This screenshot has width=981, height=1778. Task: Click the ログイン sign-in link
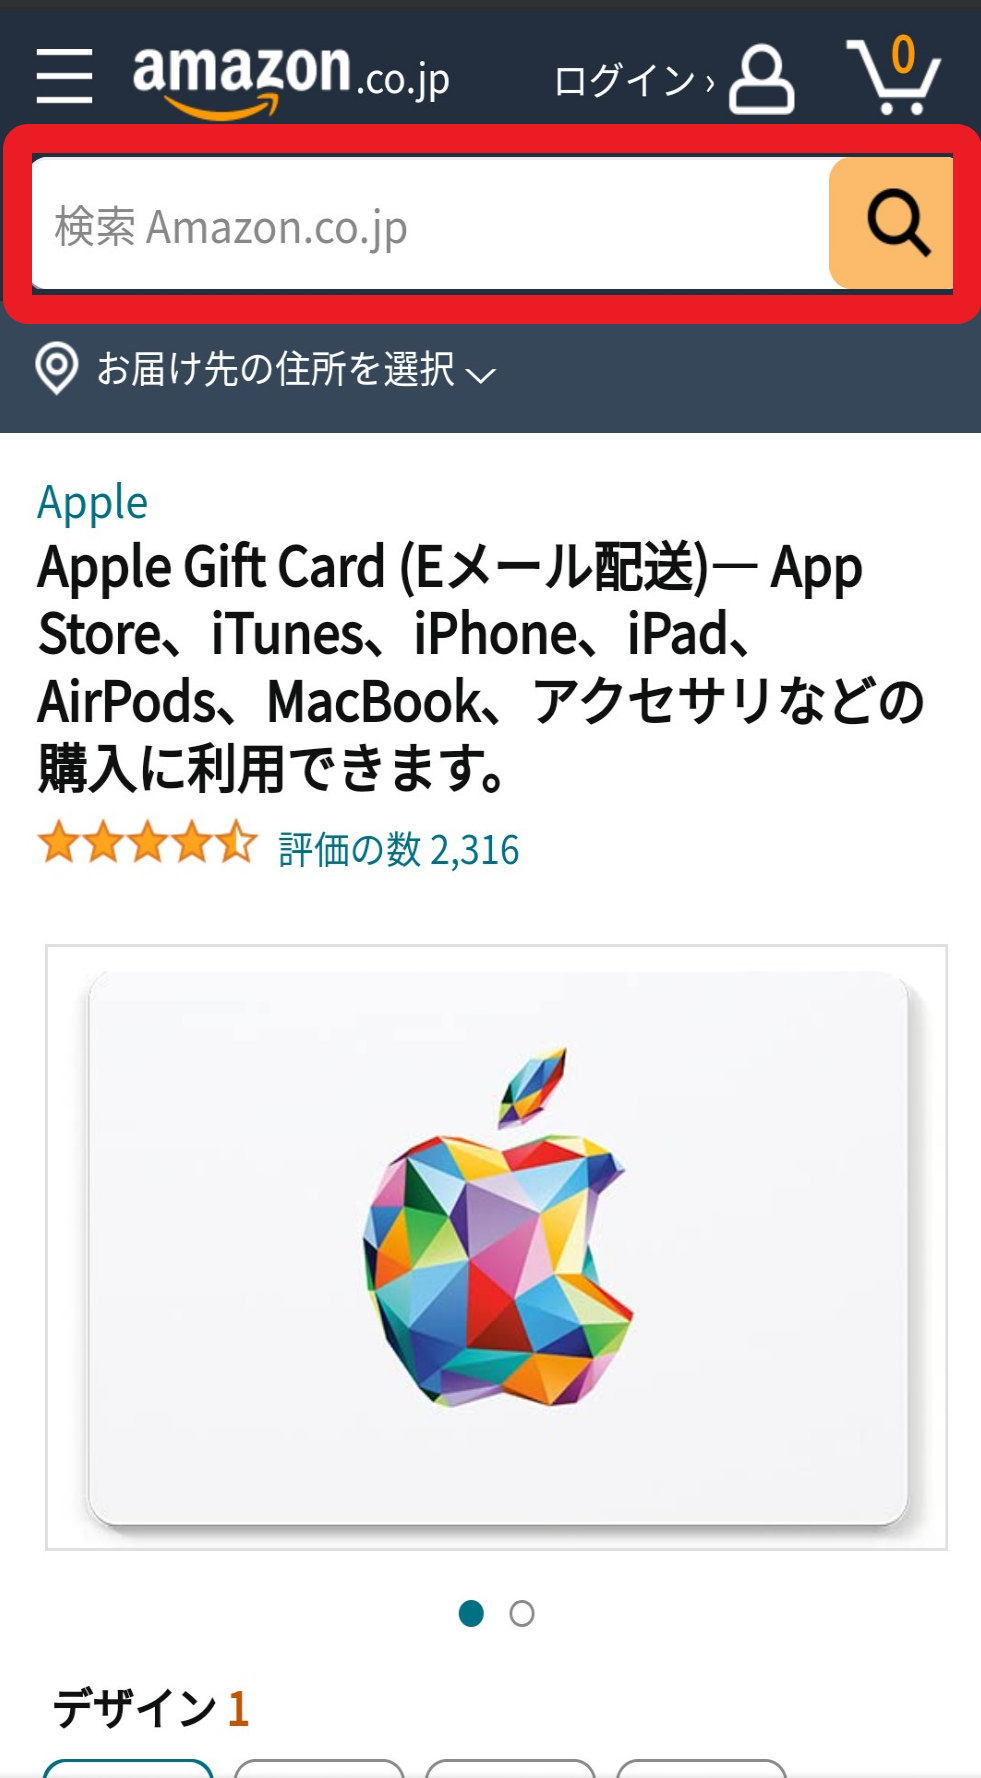click(634, 81)
